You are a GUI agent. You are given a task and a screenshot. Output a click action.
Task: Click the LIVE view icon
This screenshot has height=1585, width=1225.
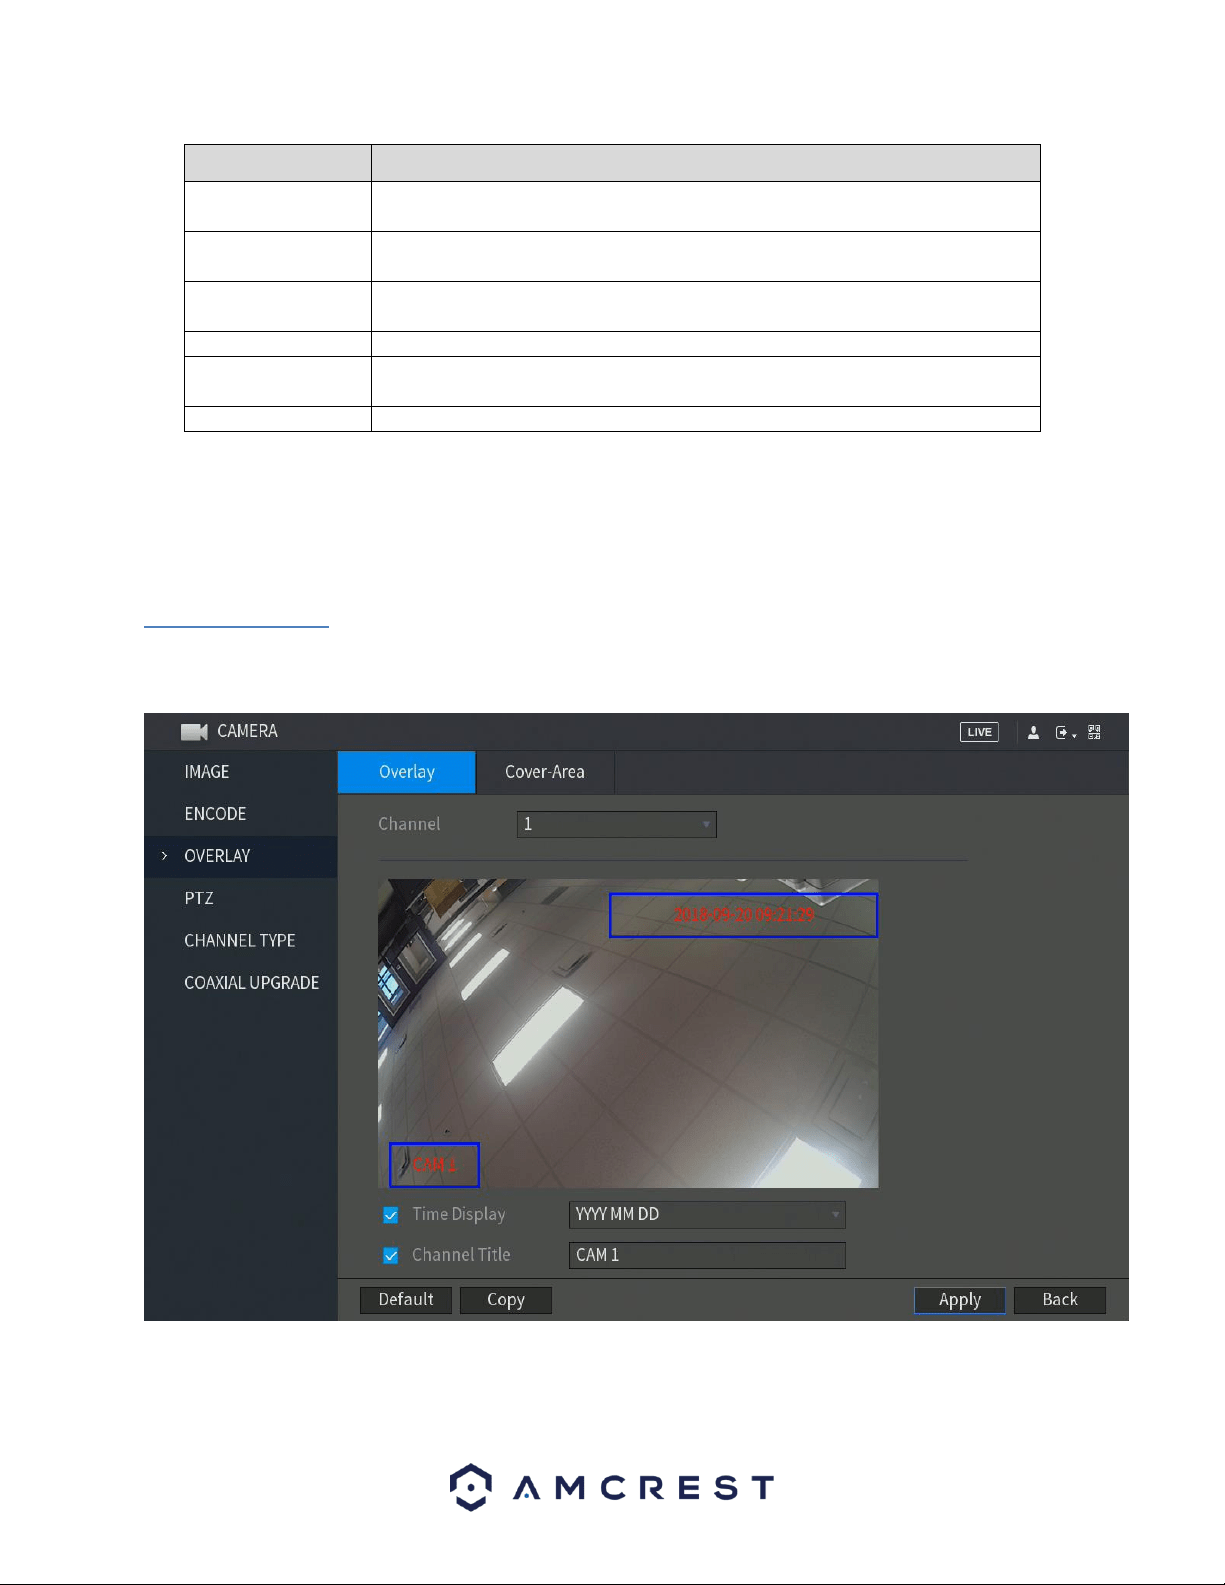[979, 732]
